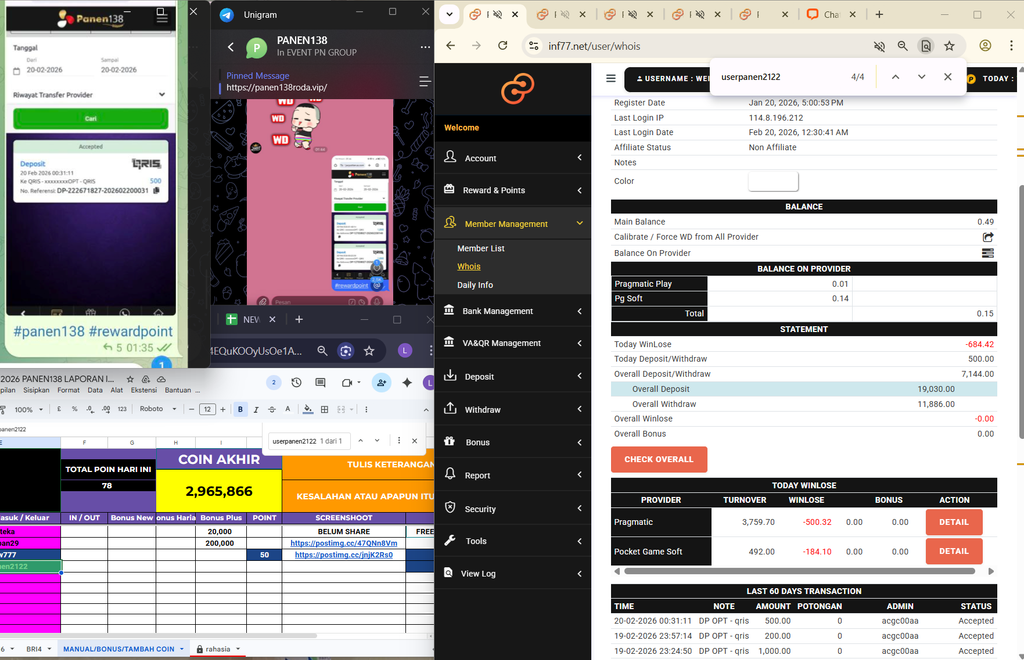Image resolution: width=1024 pixels, height=660 pixels.
Task: Bookmark the inf77.net page with star
Action: click(950, 46)
